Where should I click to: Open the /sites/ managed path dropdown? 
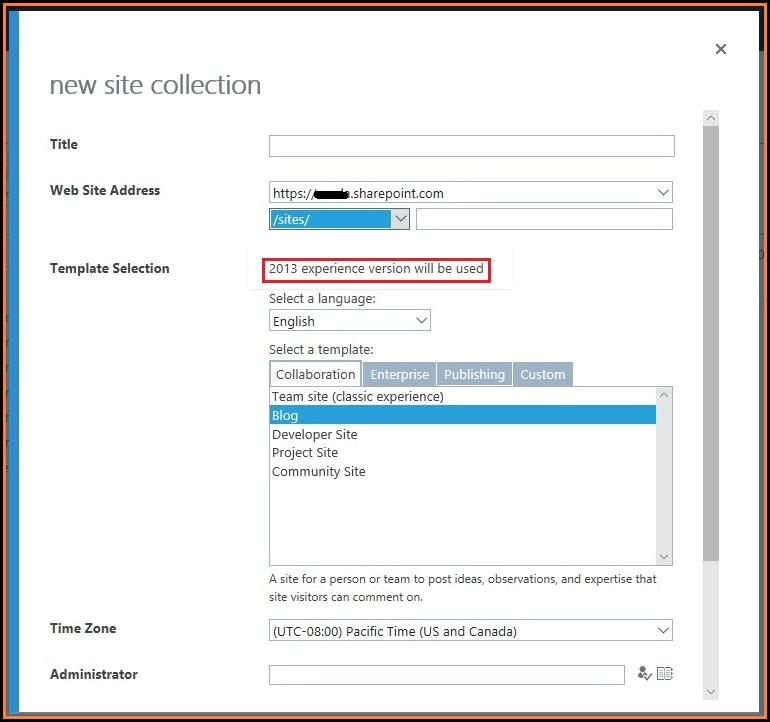tap(400, 219)
